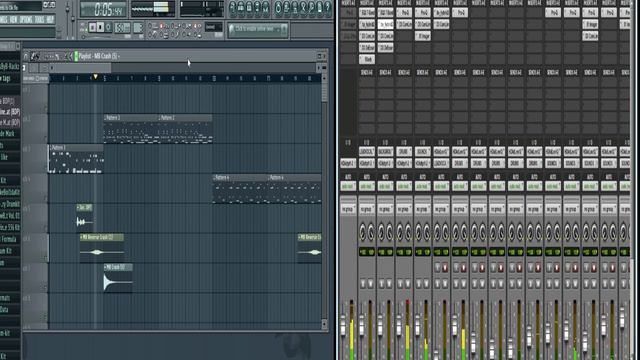Click the Formula item in the FL browser

[x=10, y=239]
